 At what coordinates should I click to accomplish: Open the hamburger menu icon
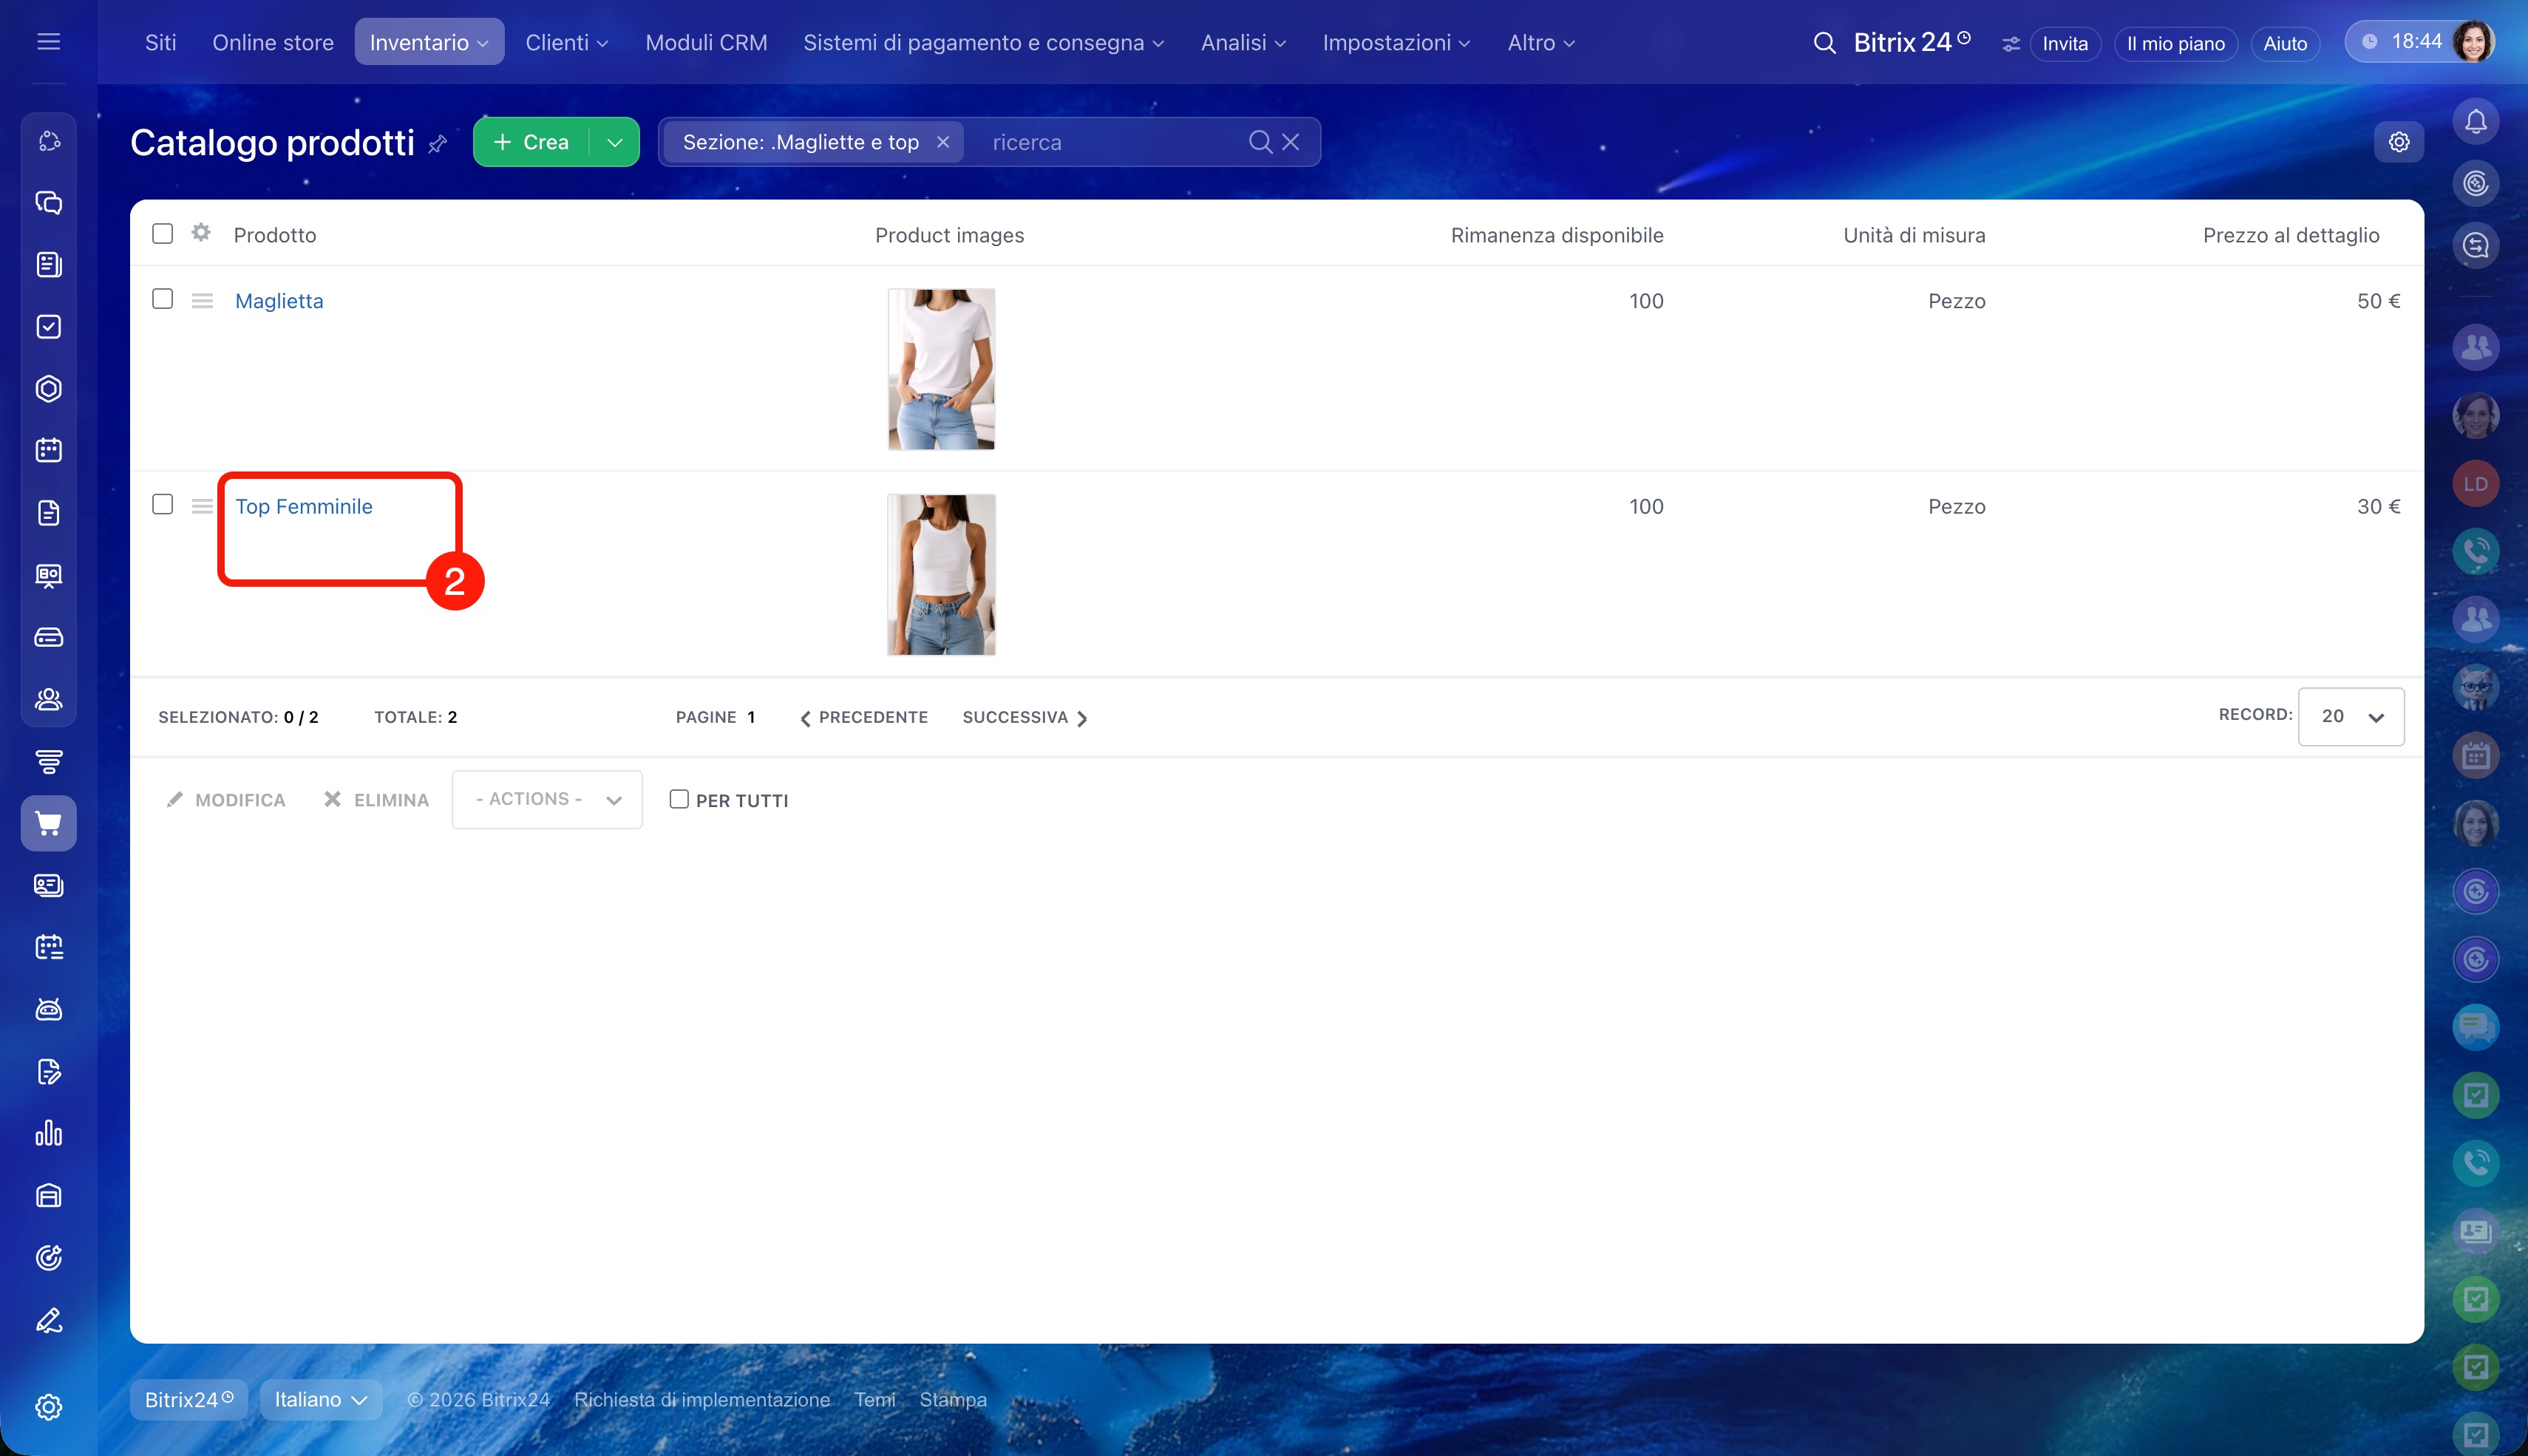[48, 41]
